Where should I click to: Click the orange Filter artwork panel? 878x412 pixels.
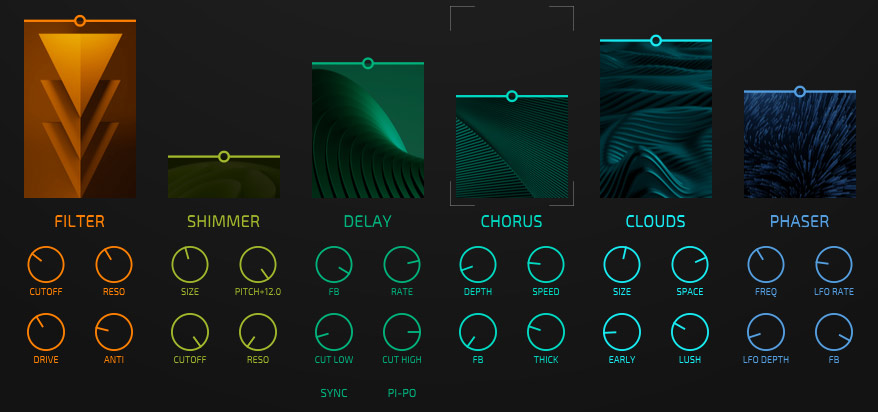(x=80, y=110)
